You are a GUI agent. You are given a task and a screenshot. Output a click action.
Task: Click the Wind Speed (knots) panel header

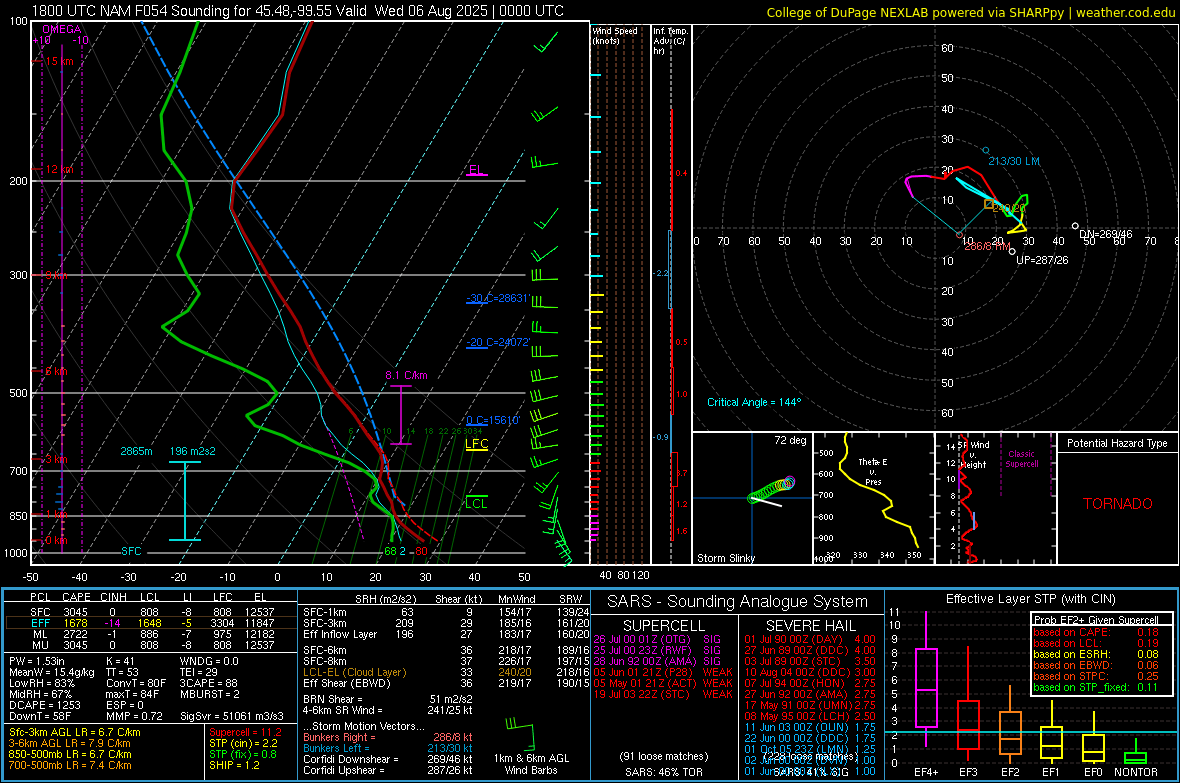(x=614, y=35)
